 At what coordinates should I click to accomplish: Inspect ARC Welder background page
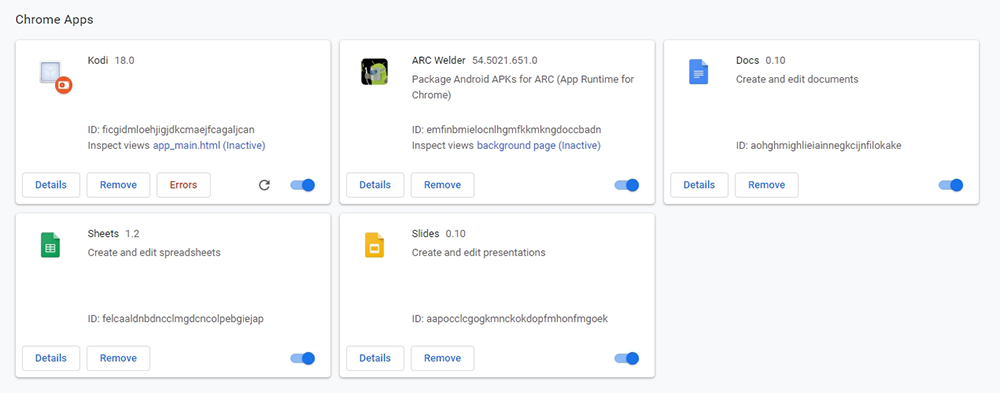(x=539, y=145)
